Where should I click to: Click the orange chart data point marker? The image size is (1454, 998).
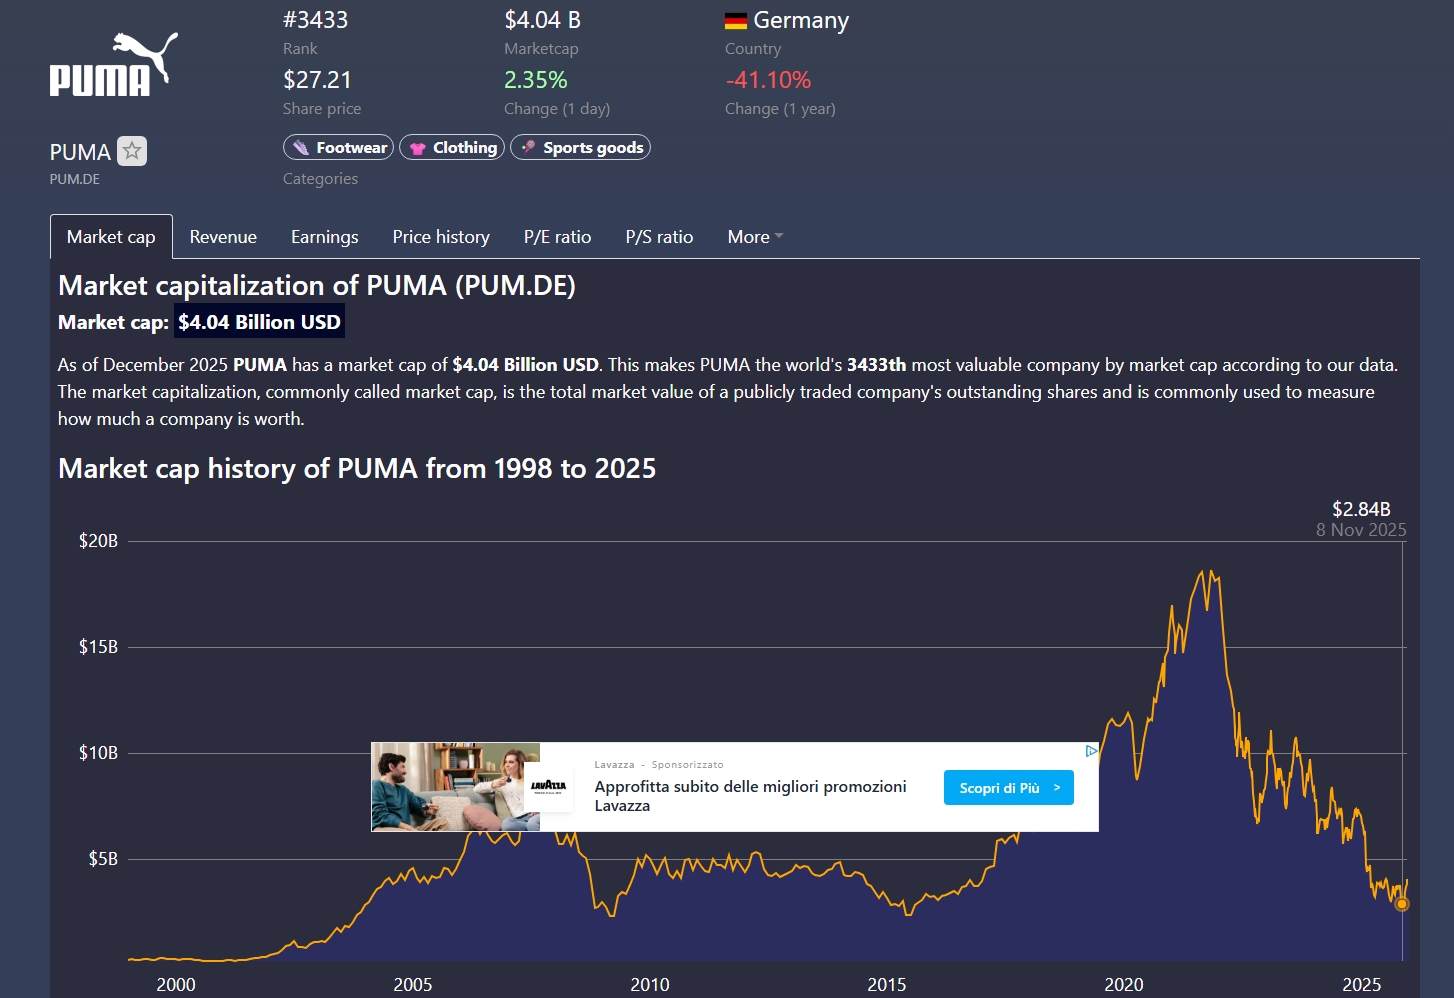[1402, 904]
